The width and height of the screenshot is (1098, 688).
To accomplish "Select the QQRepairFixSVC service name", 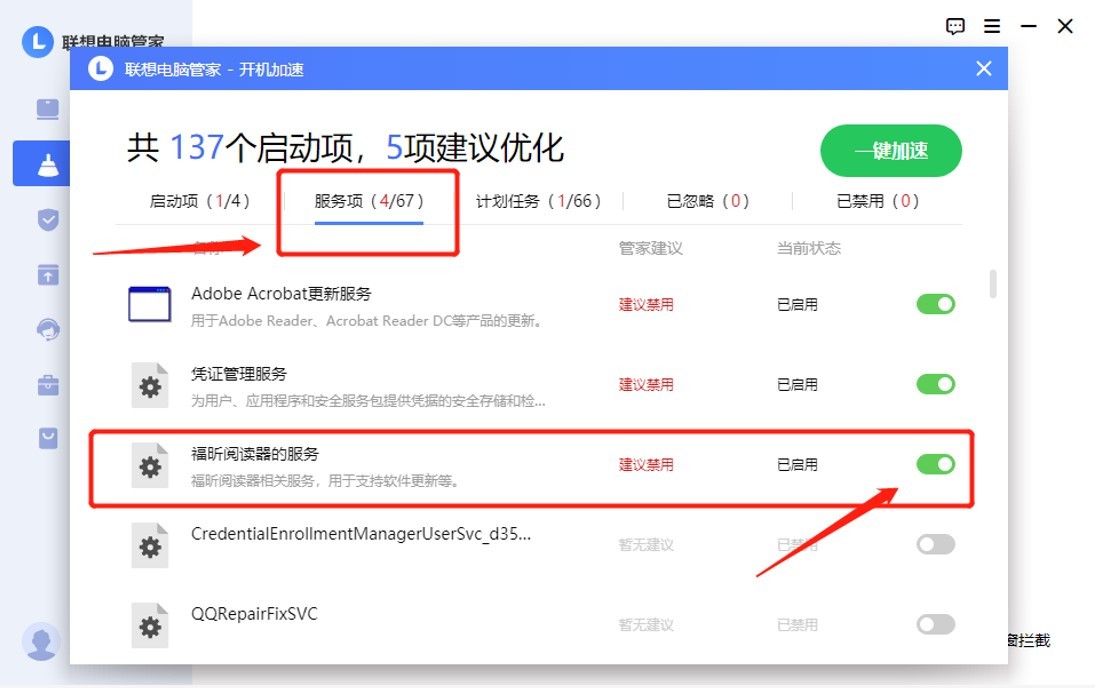I will click(254, 614).
